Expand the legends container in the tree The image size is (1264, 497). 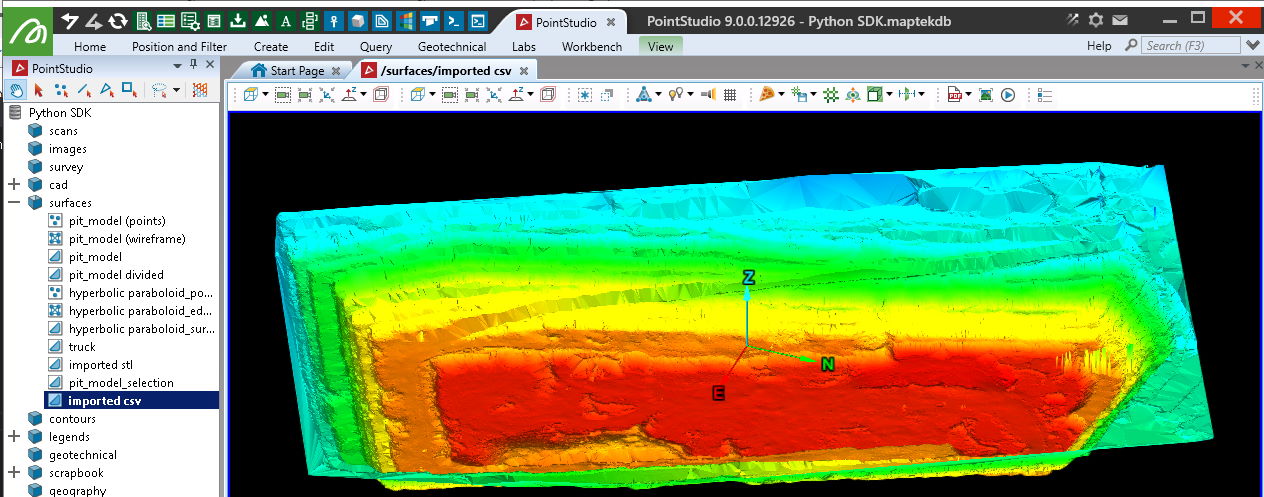(x=14, y=437)
